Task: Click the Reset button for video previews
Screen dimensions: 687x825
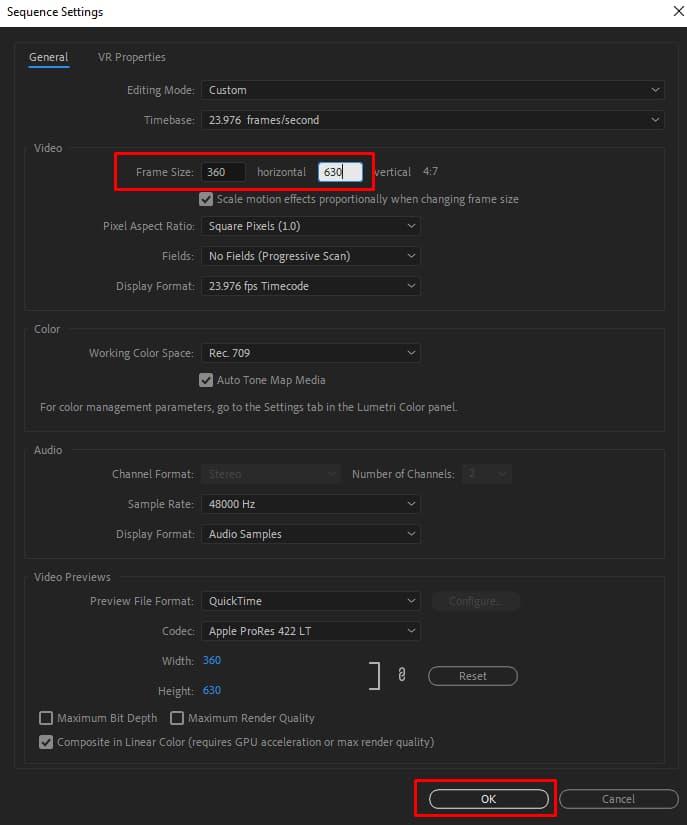Action: (472, 676)
